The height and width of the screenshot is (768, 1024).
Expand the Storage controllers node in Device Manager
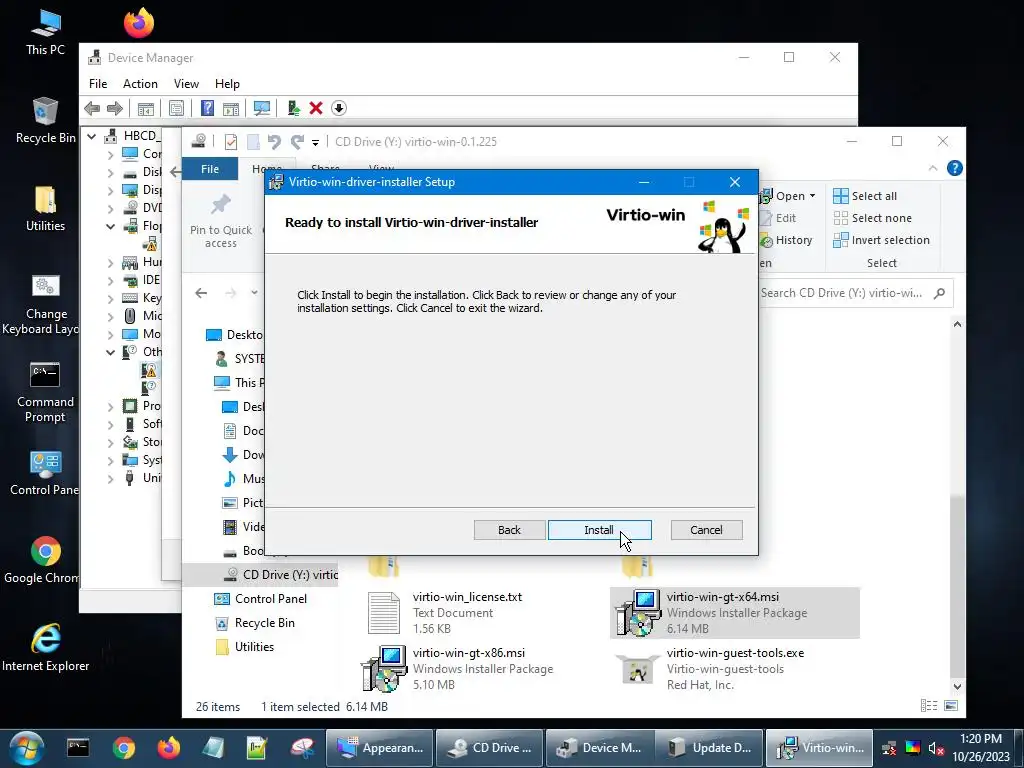(x=110, y=442)
